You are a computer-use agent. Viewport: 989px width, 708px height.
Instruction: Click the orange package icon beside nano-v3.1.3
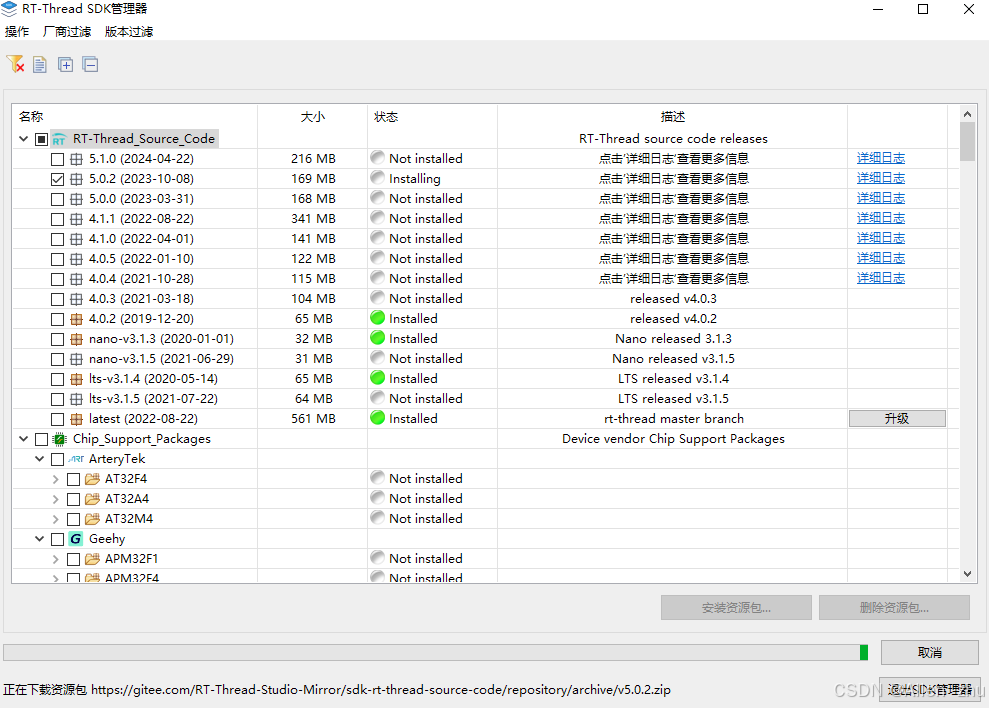[76, 339]
